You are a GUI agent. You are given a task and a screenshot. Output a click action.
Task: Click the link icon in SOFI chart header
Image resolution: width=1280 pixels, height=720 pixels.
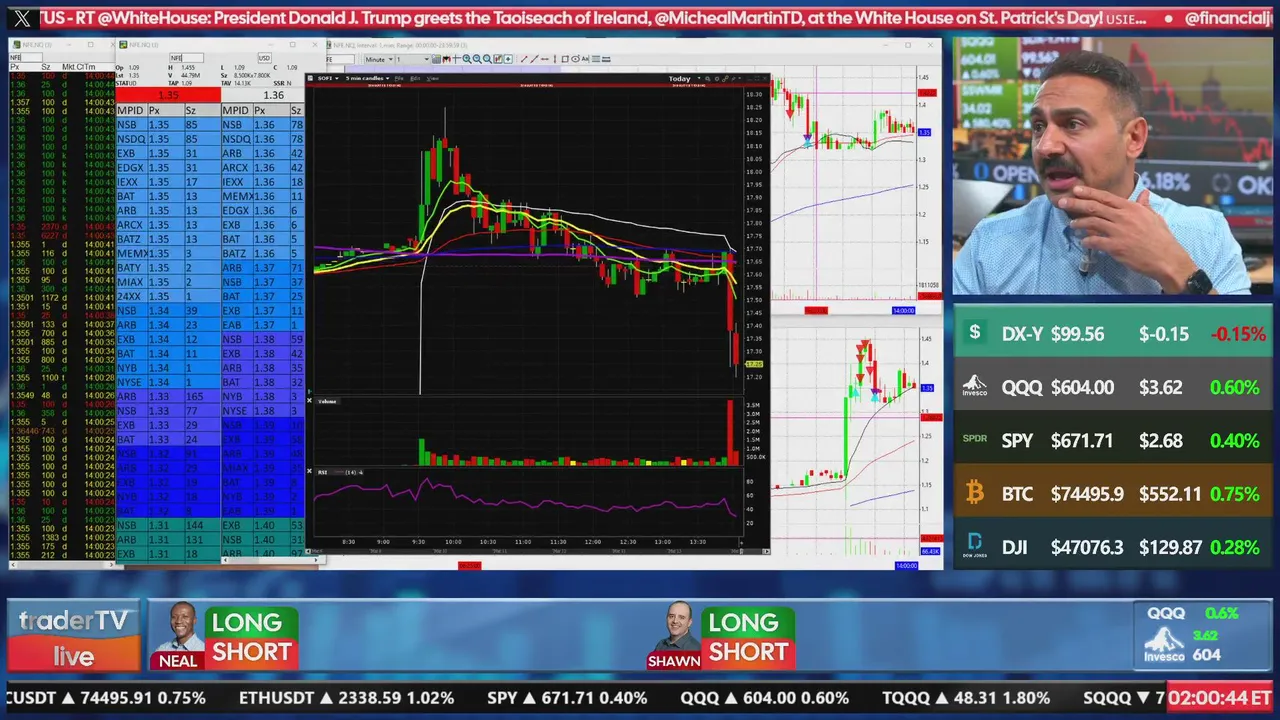tap(725, 78)
